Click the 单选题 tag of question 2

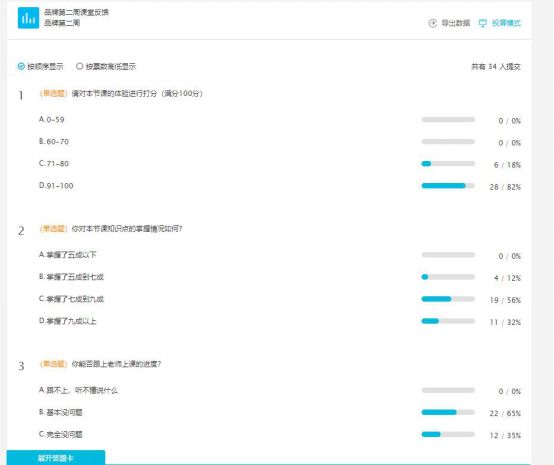53,229
